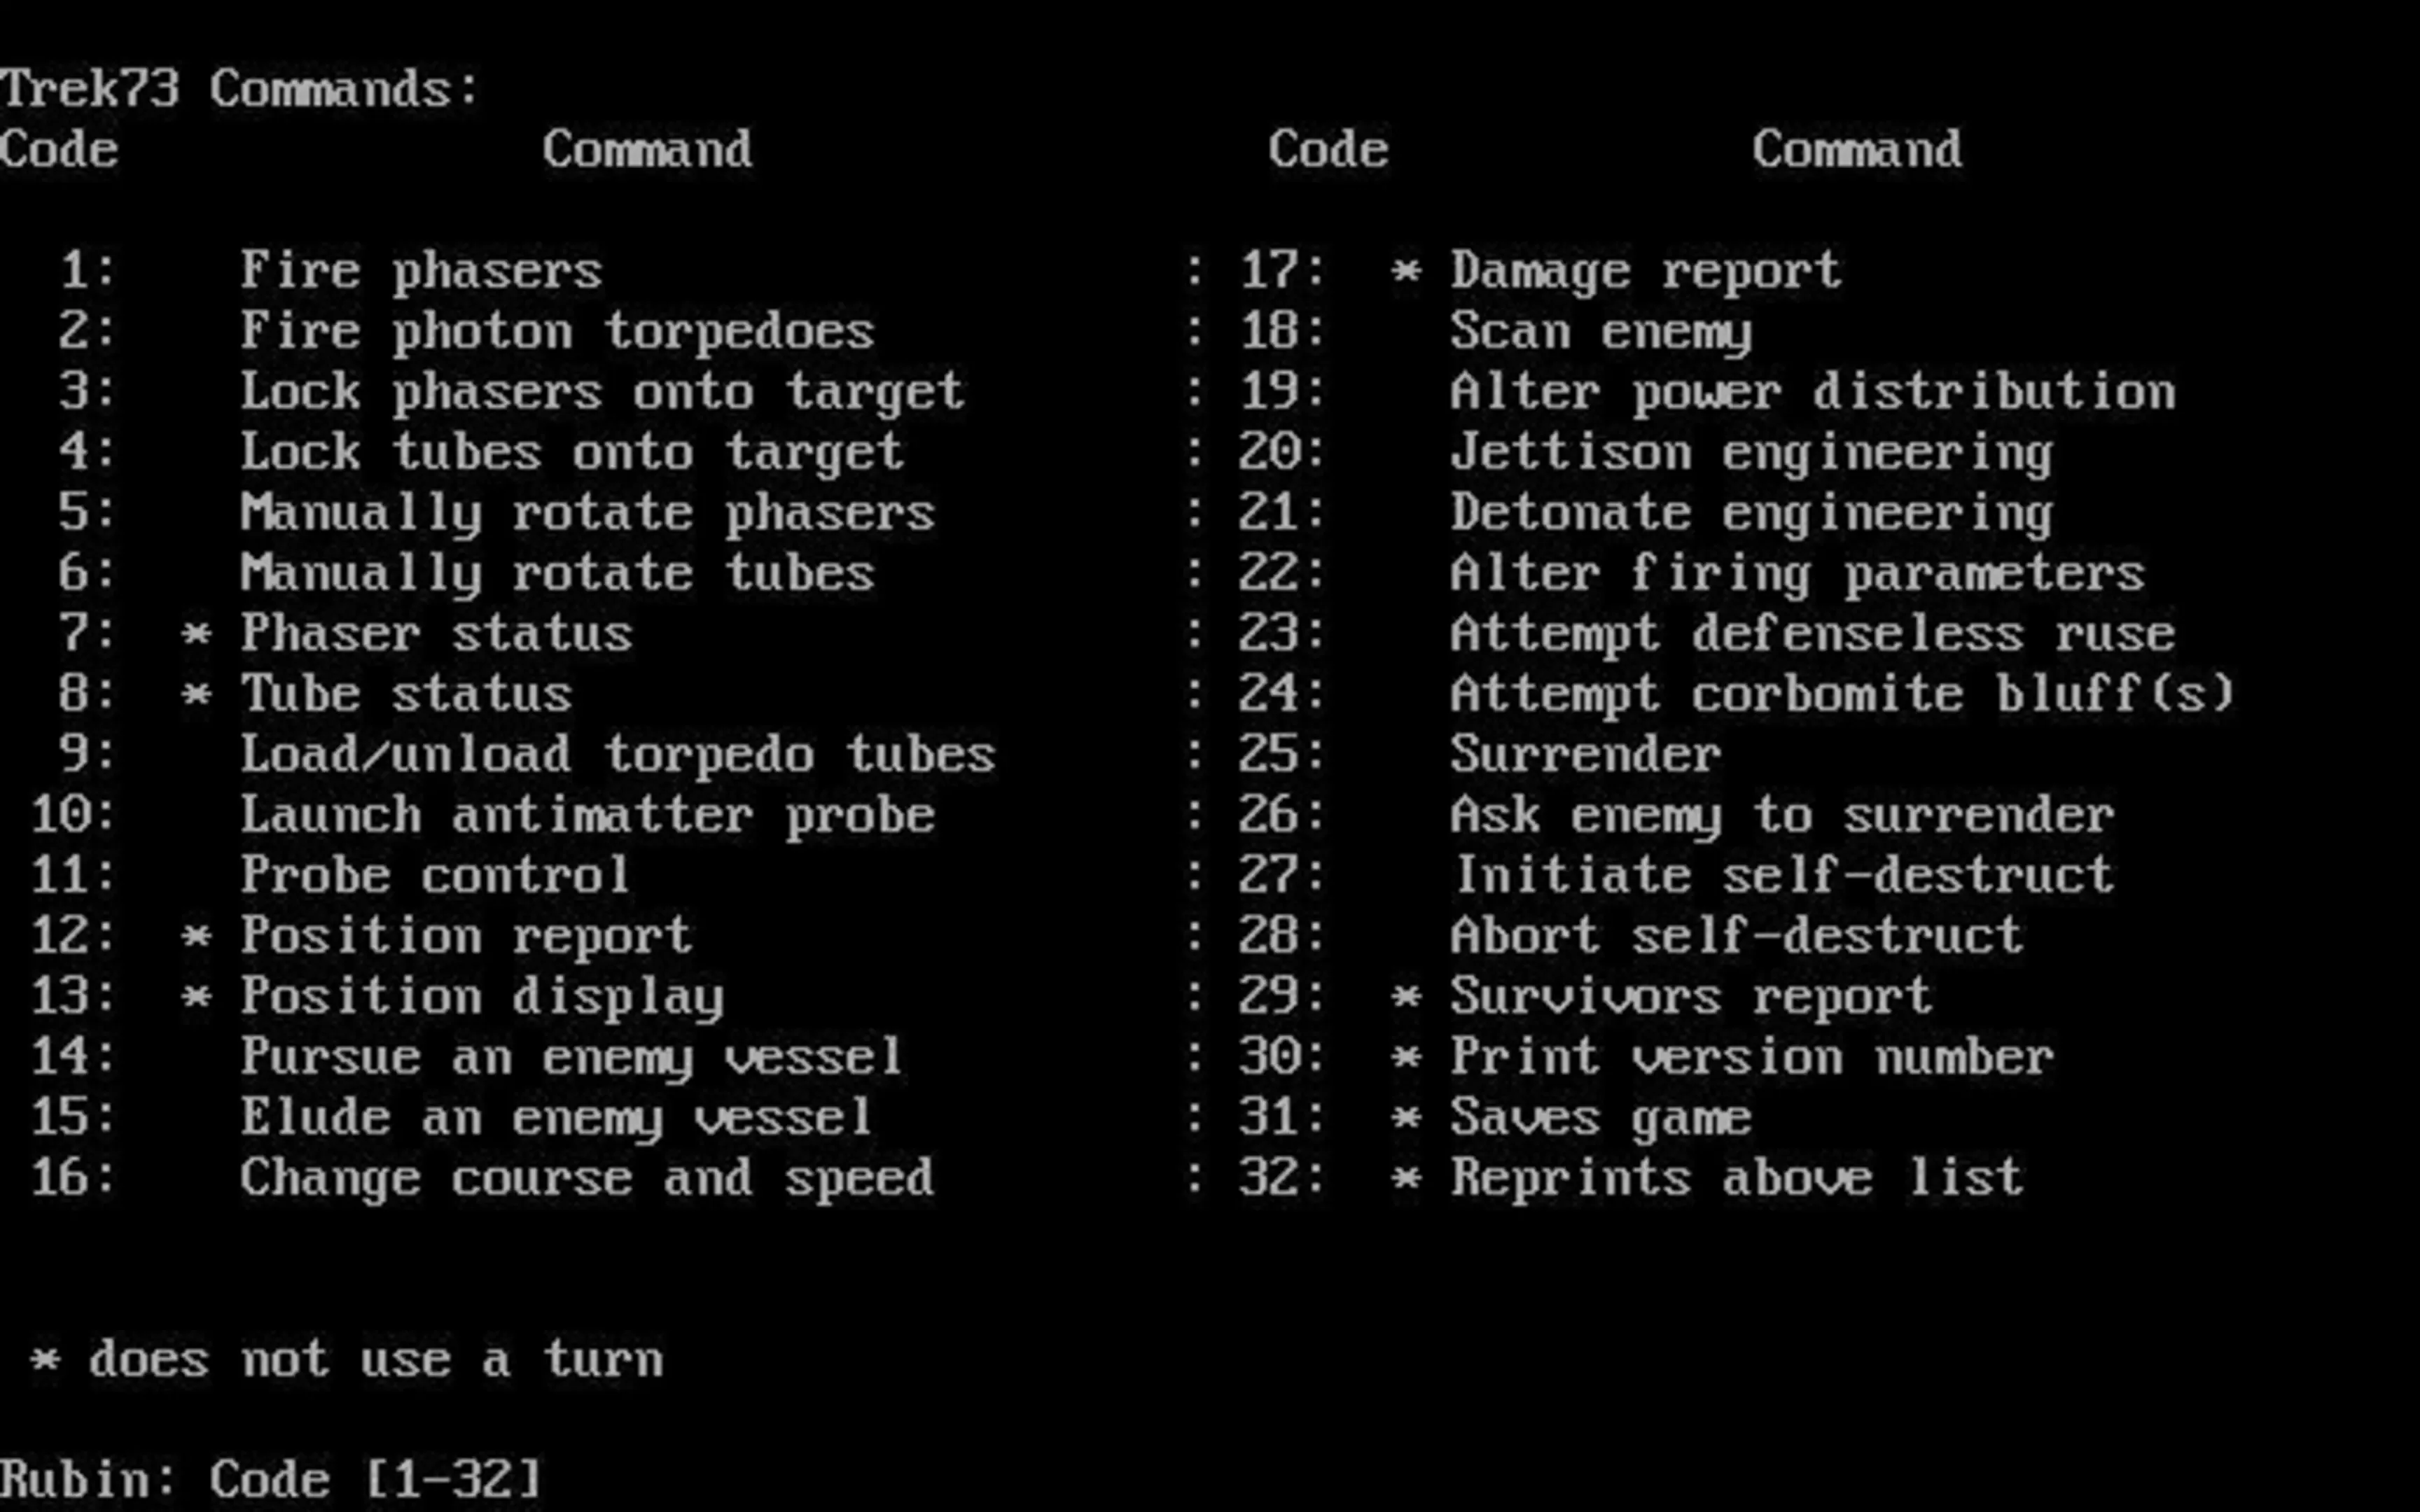Click Jettison engineering entry
This screenshot has height=1512, width=2420.
[x=1751, y=453]
